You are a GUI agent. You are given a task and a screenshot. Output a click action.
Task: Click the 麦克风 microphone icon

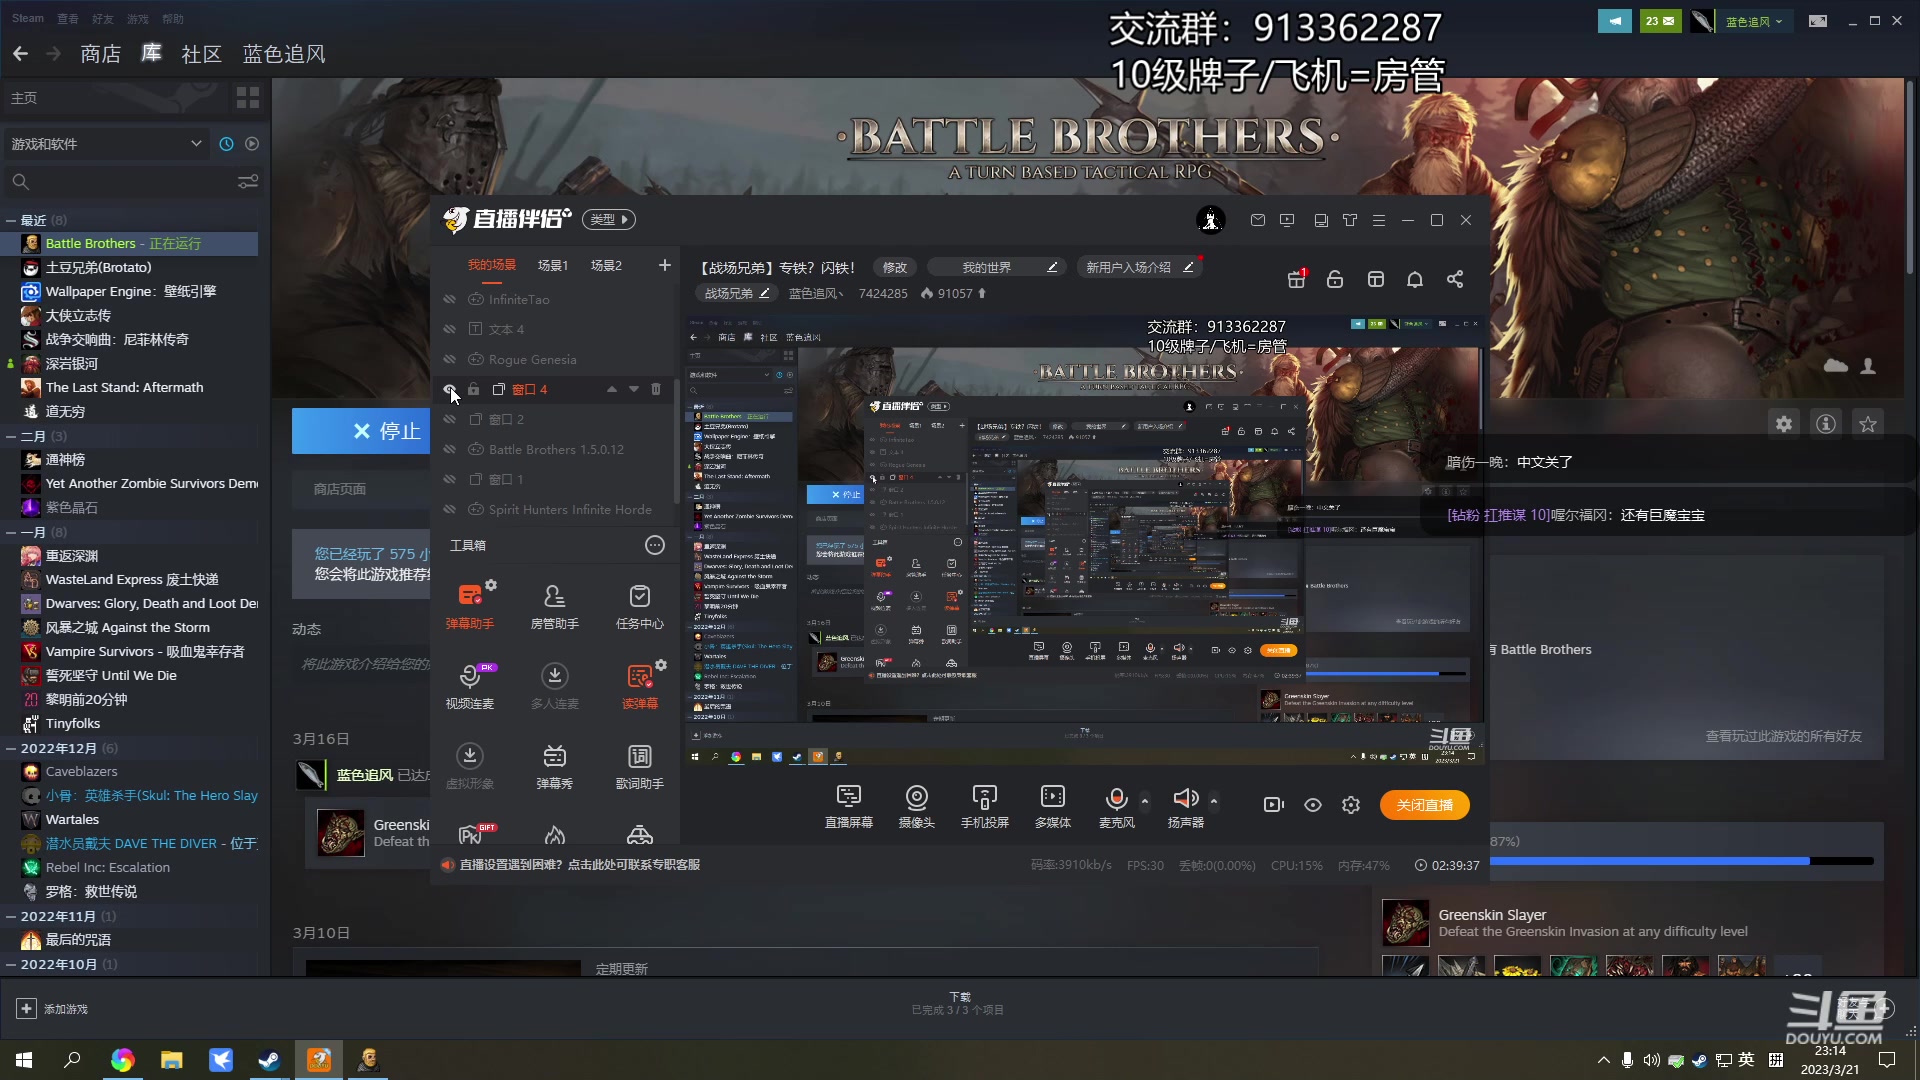click(1116, 798)
